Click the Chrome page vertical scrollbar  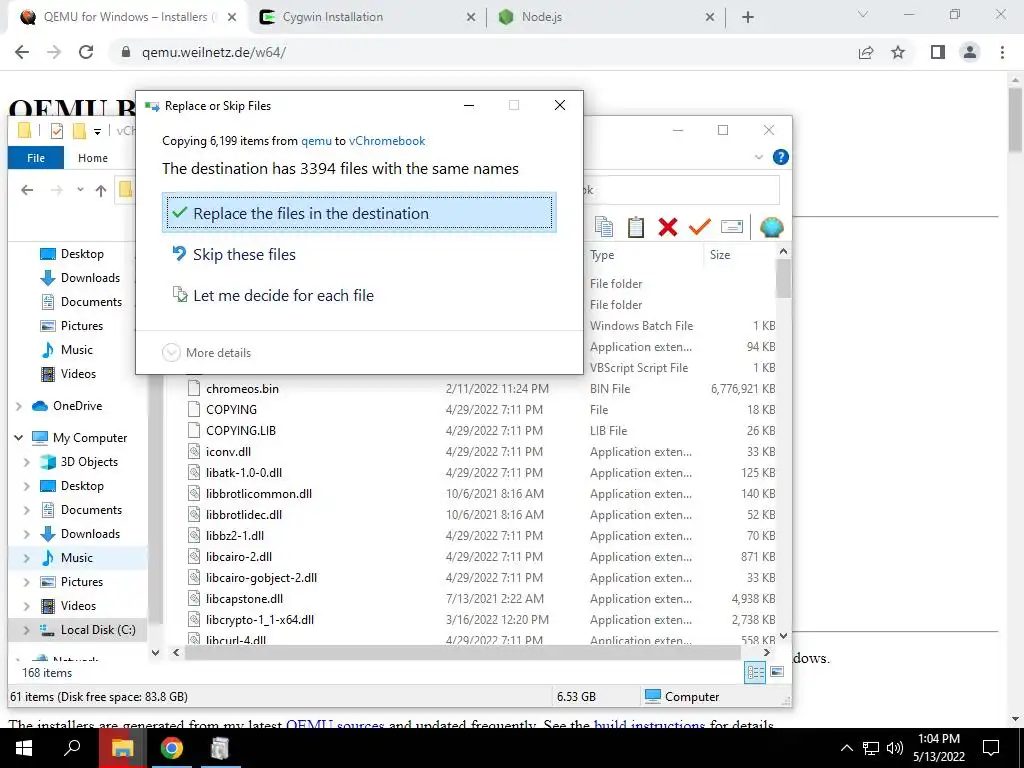(1015, 120)
